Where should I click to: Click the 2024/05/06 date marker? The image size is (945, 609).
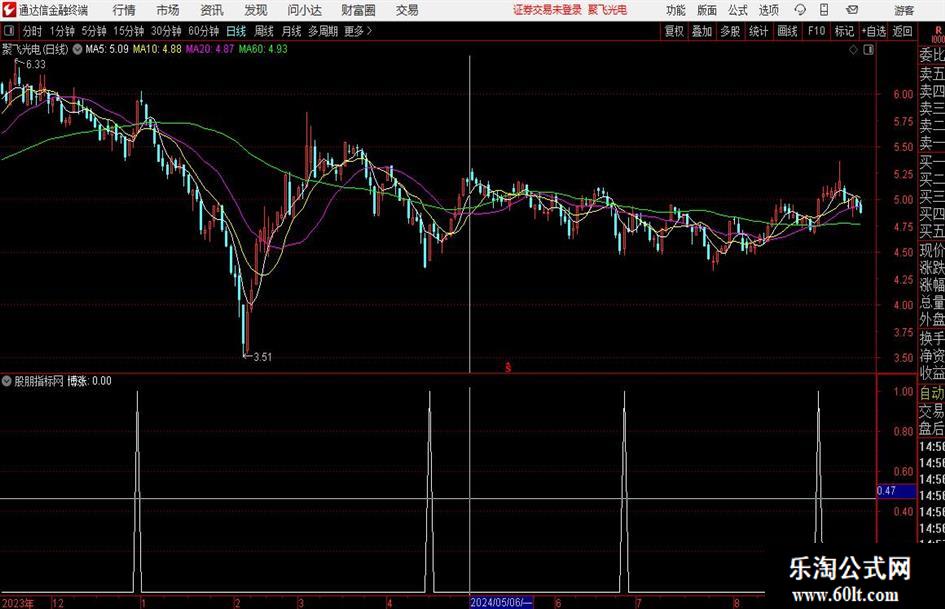[501, 602]
